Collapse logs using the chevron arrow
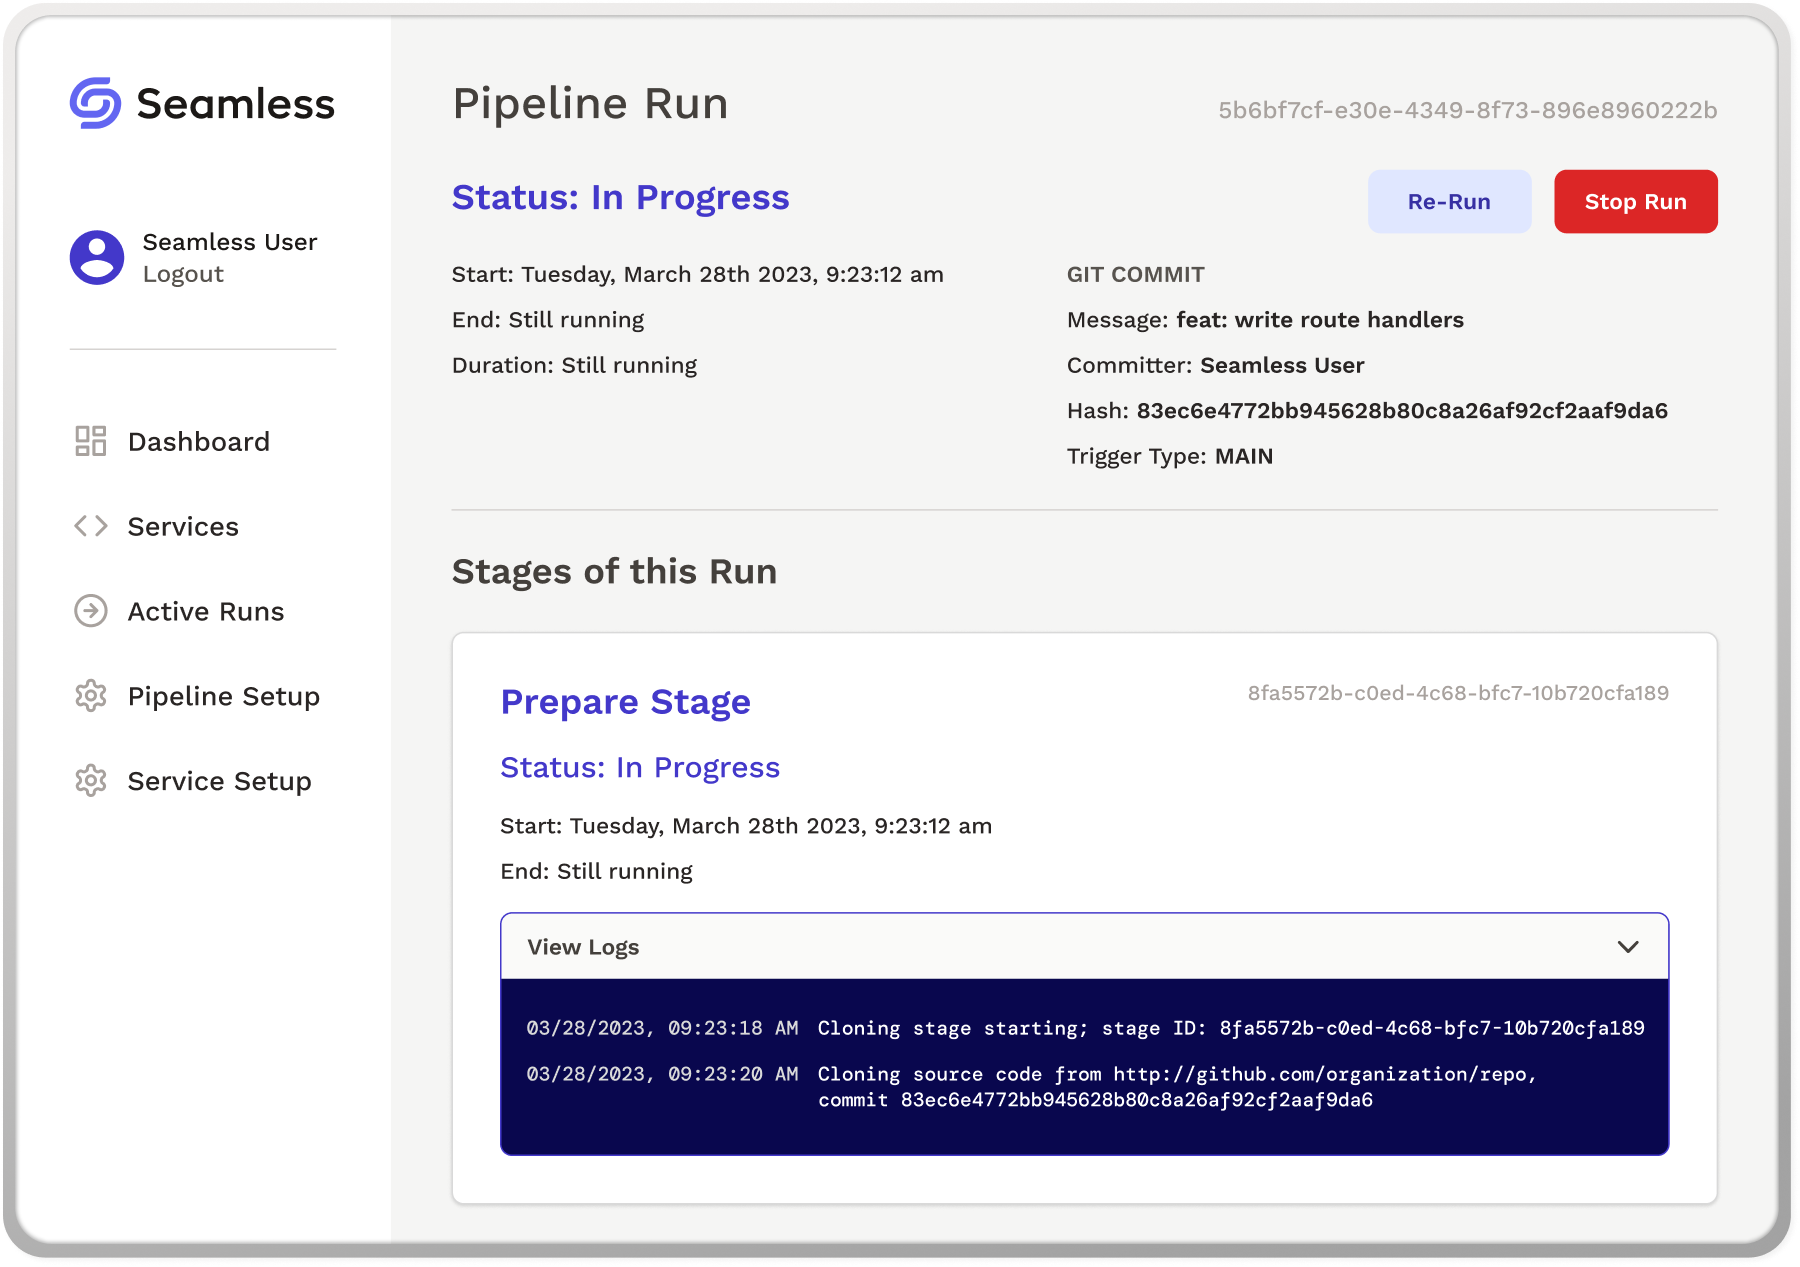 [1628, 947]
